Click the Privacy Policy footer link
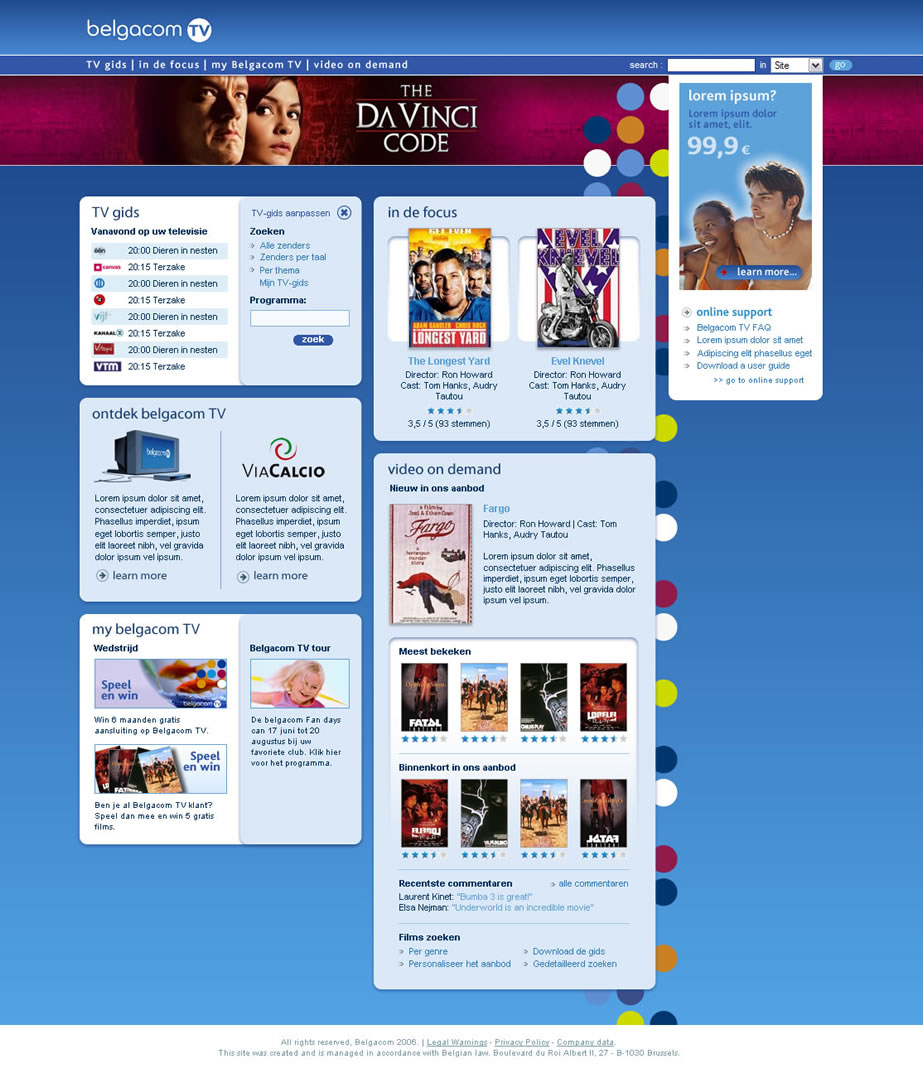Screen dimensions: 923x1069 tap(522, 1042)
